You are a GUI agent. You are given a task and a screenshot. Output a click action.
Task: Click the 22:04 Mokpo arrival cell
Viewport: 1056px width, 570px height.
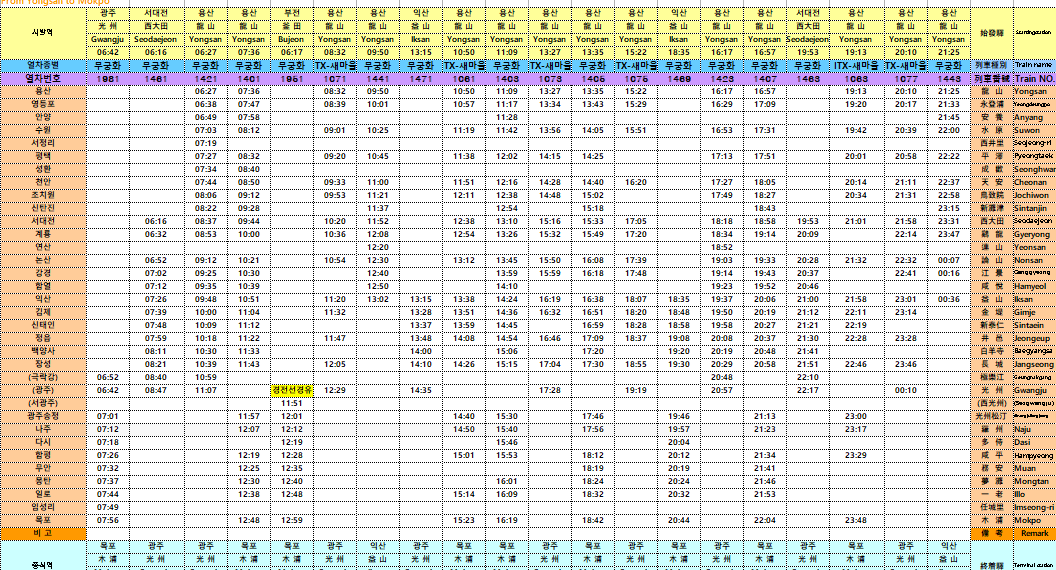764,520
